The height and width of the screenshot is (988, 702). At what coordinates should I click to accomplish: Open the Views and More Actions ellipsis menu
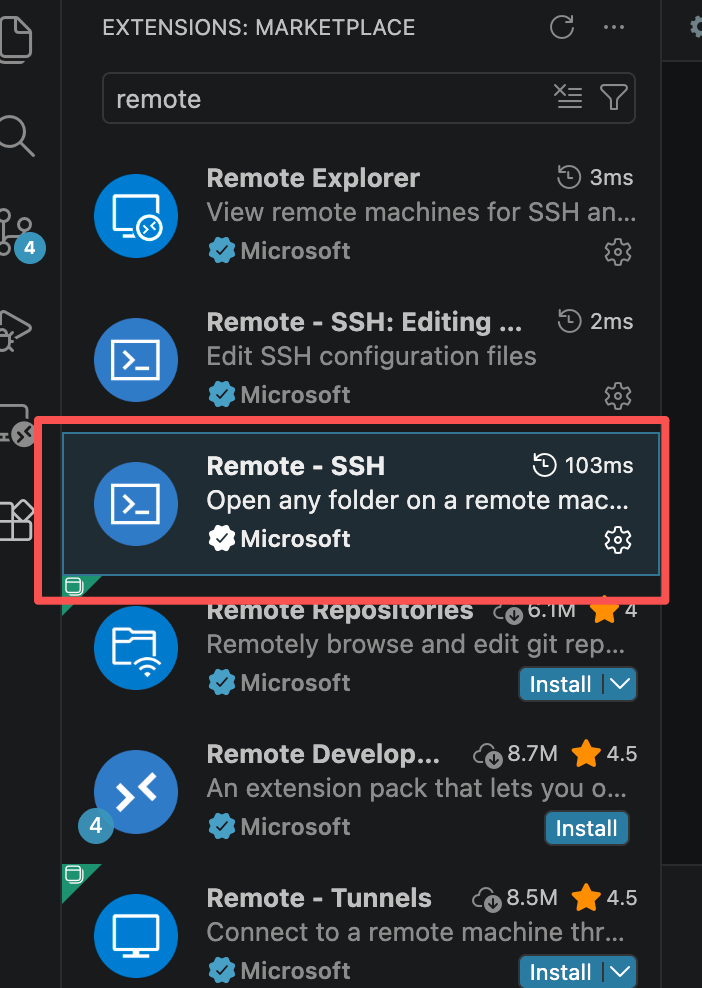(614, 28)
